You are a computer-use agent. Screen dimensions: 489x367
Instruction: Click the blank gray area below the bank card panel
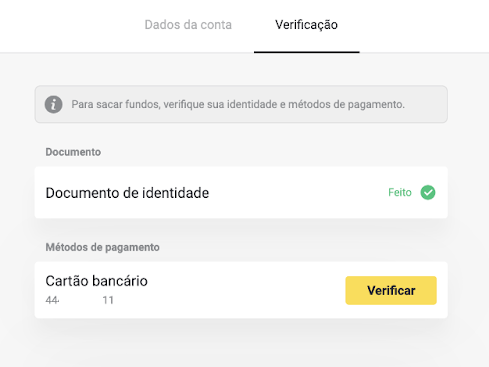241,343
